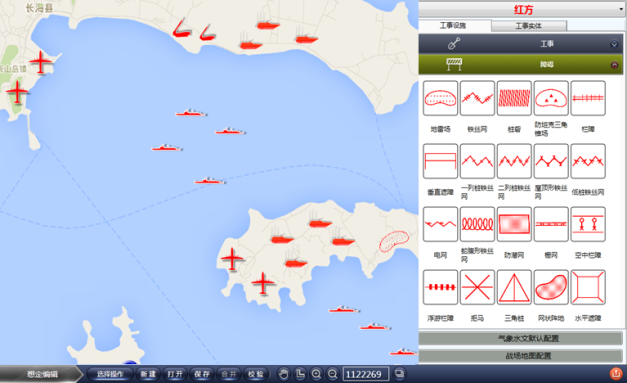Select the 水平遮障 horizontal screen icon

pos(588,287)
